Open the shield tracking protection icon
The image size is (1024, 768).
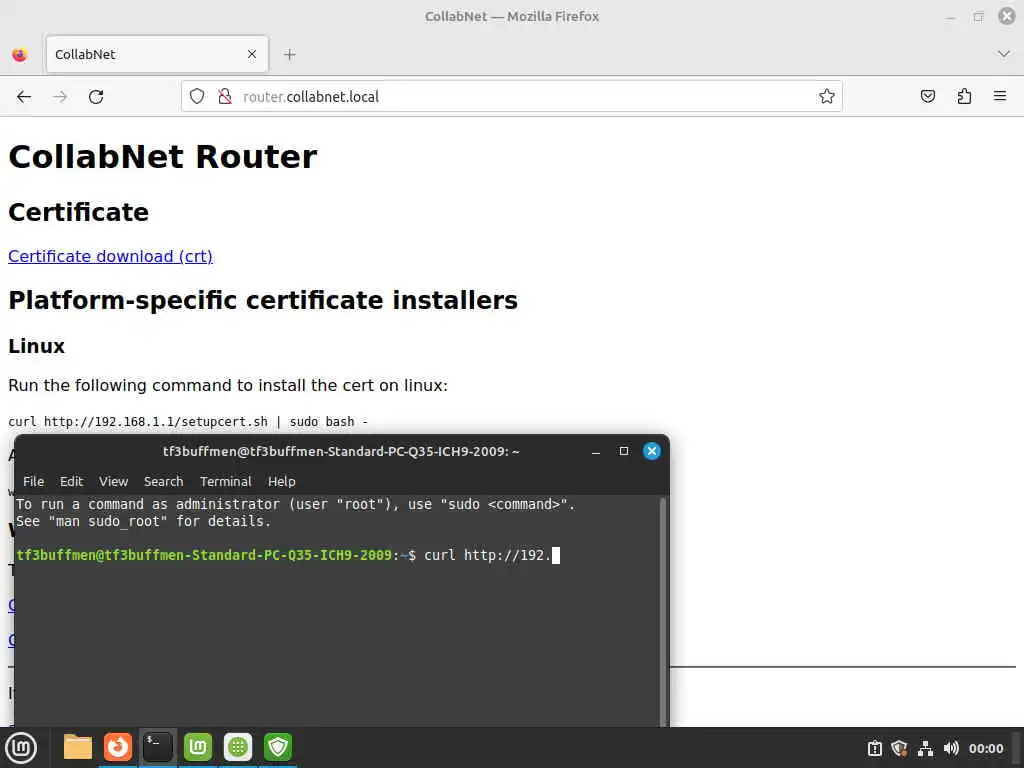coord(197,97)
